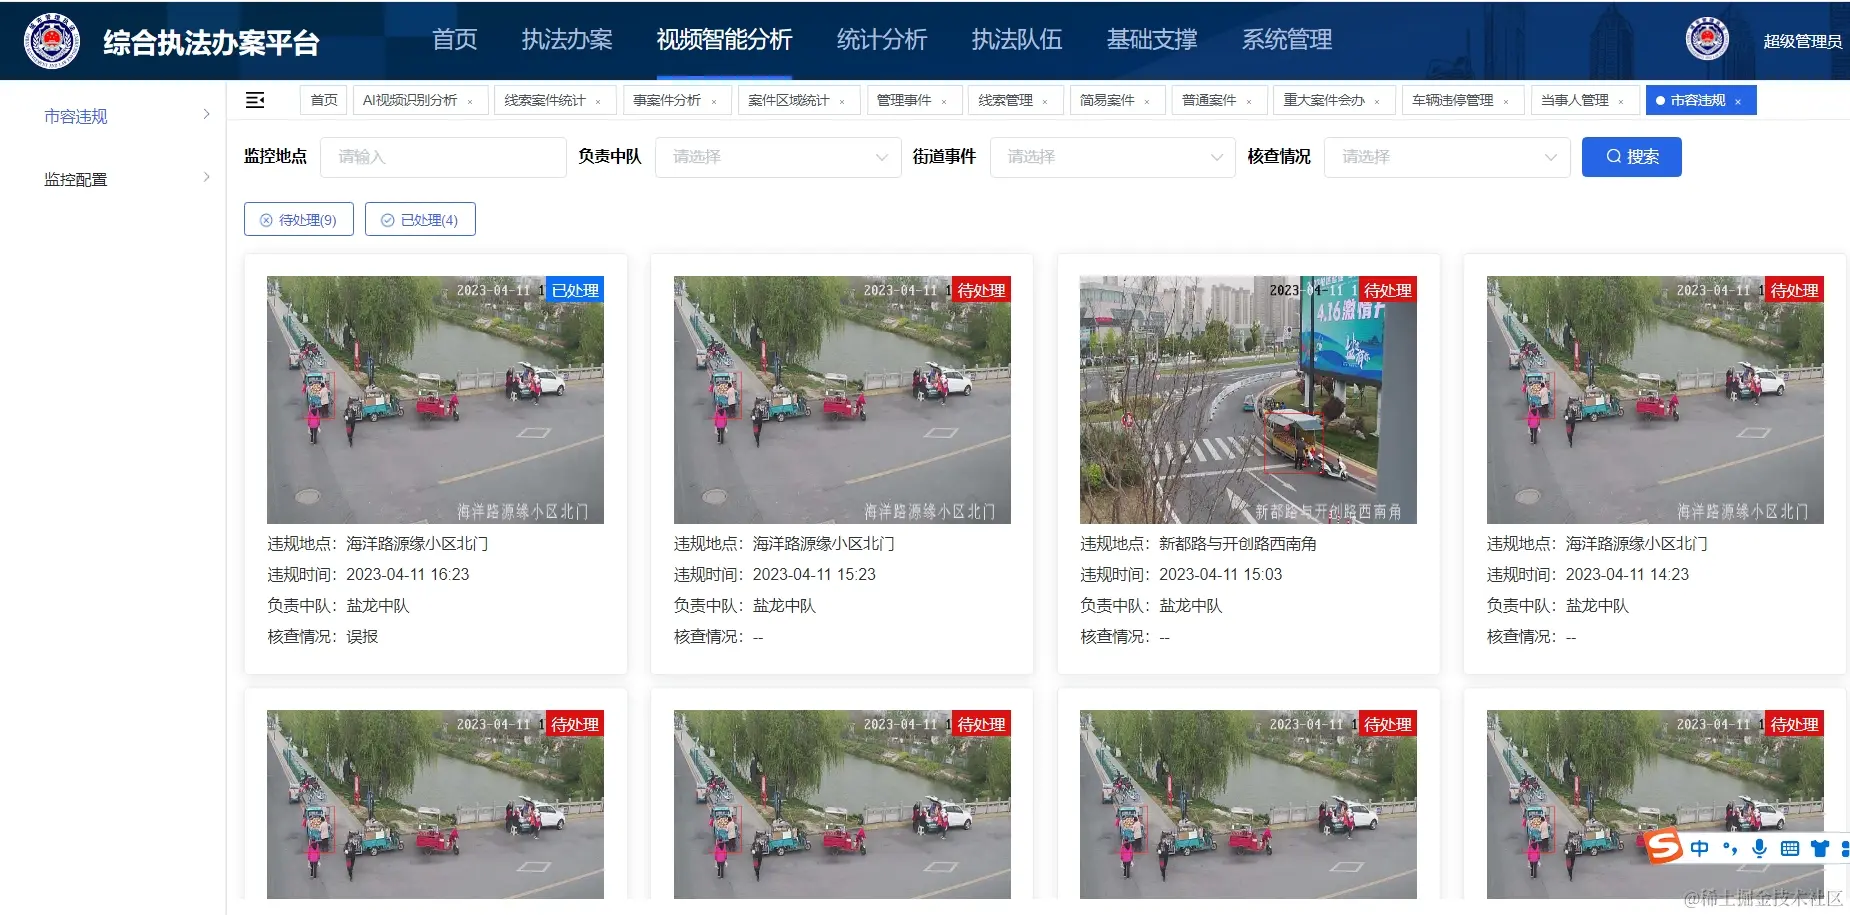This screenshot has width=1850, height=915.
Task: Click the location text 新都路与开创路西南角
Action: (x=1238, y=544)
